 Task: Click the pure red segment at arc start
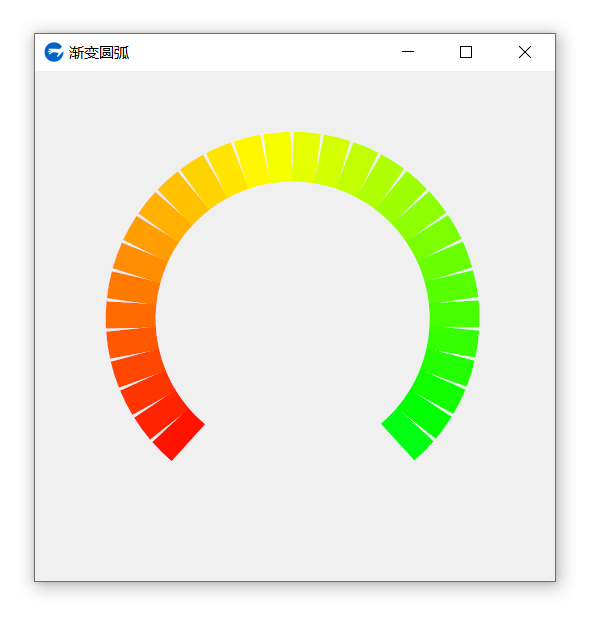click(x=179, y=435)
